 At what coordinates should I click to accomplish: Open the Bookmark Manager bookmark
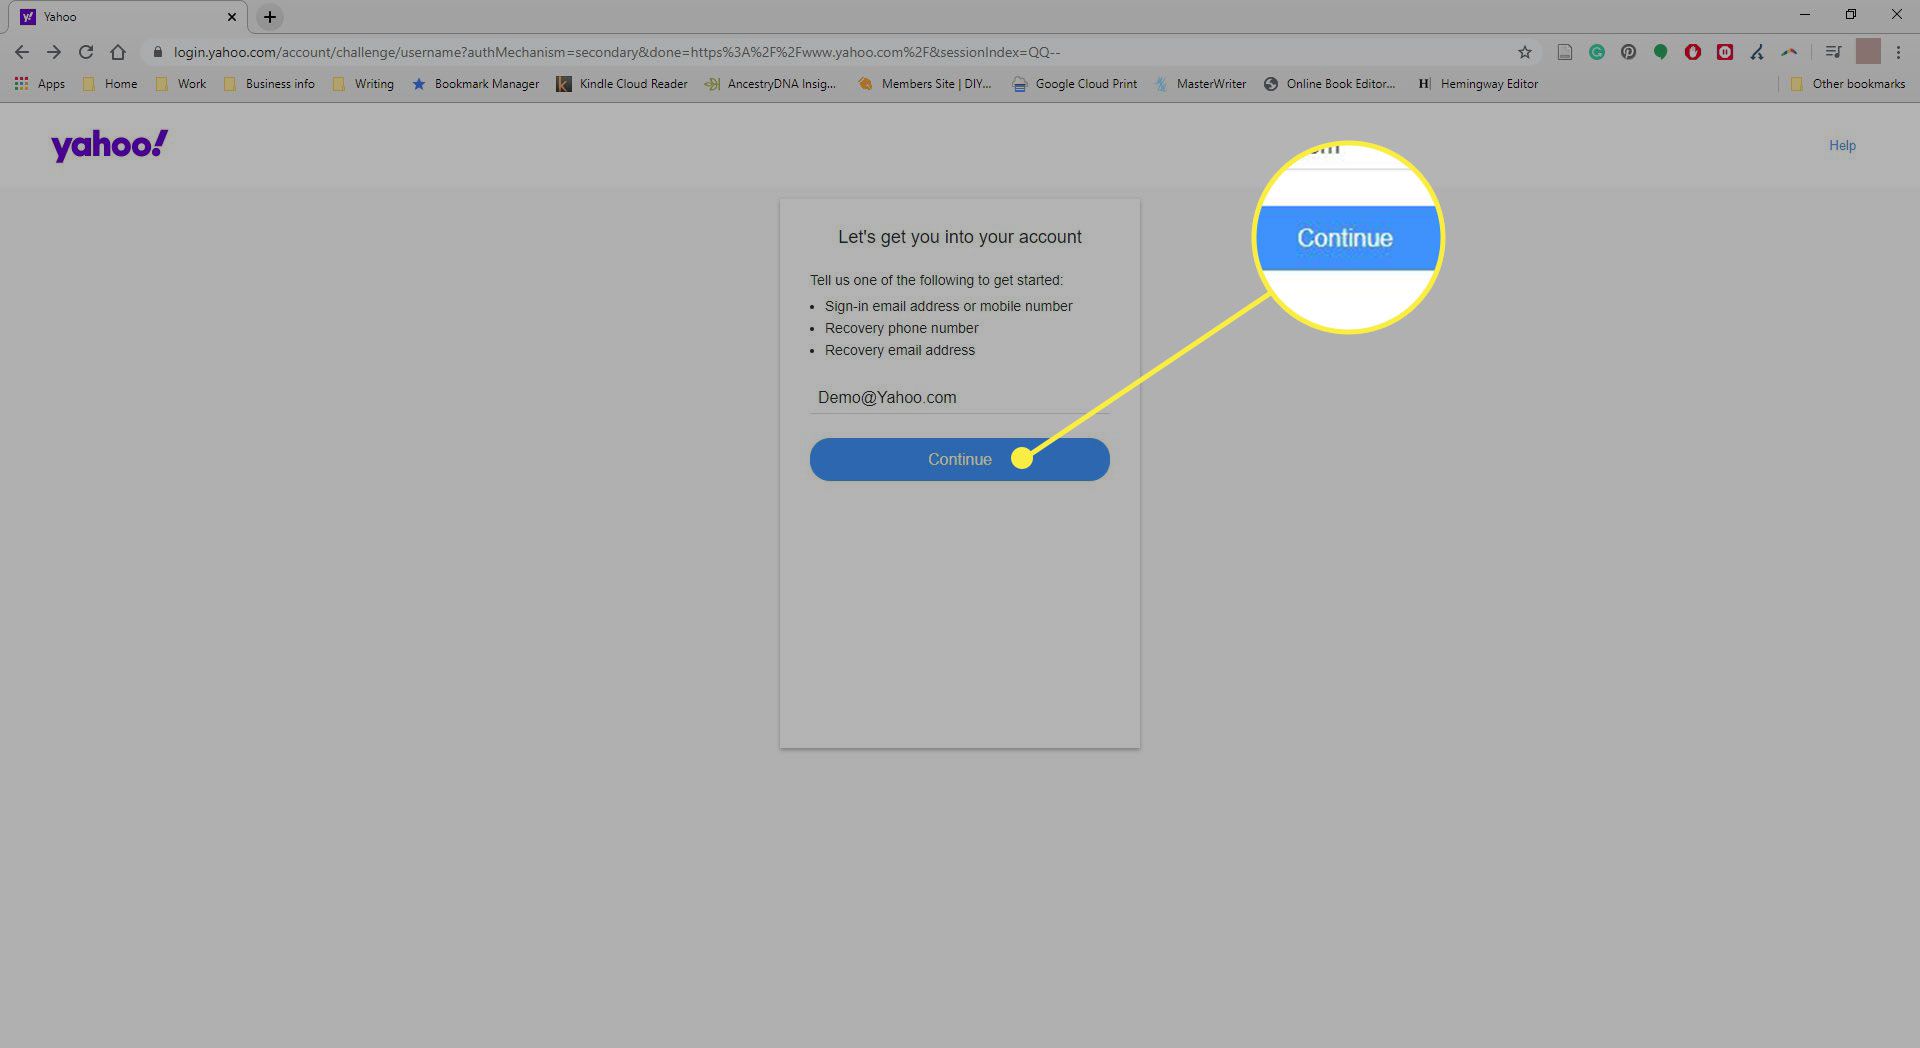click(476, 84)
